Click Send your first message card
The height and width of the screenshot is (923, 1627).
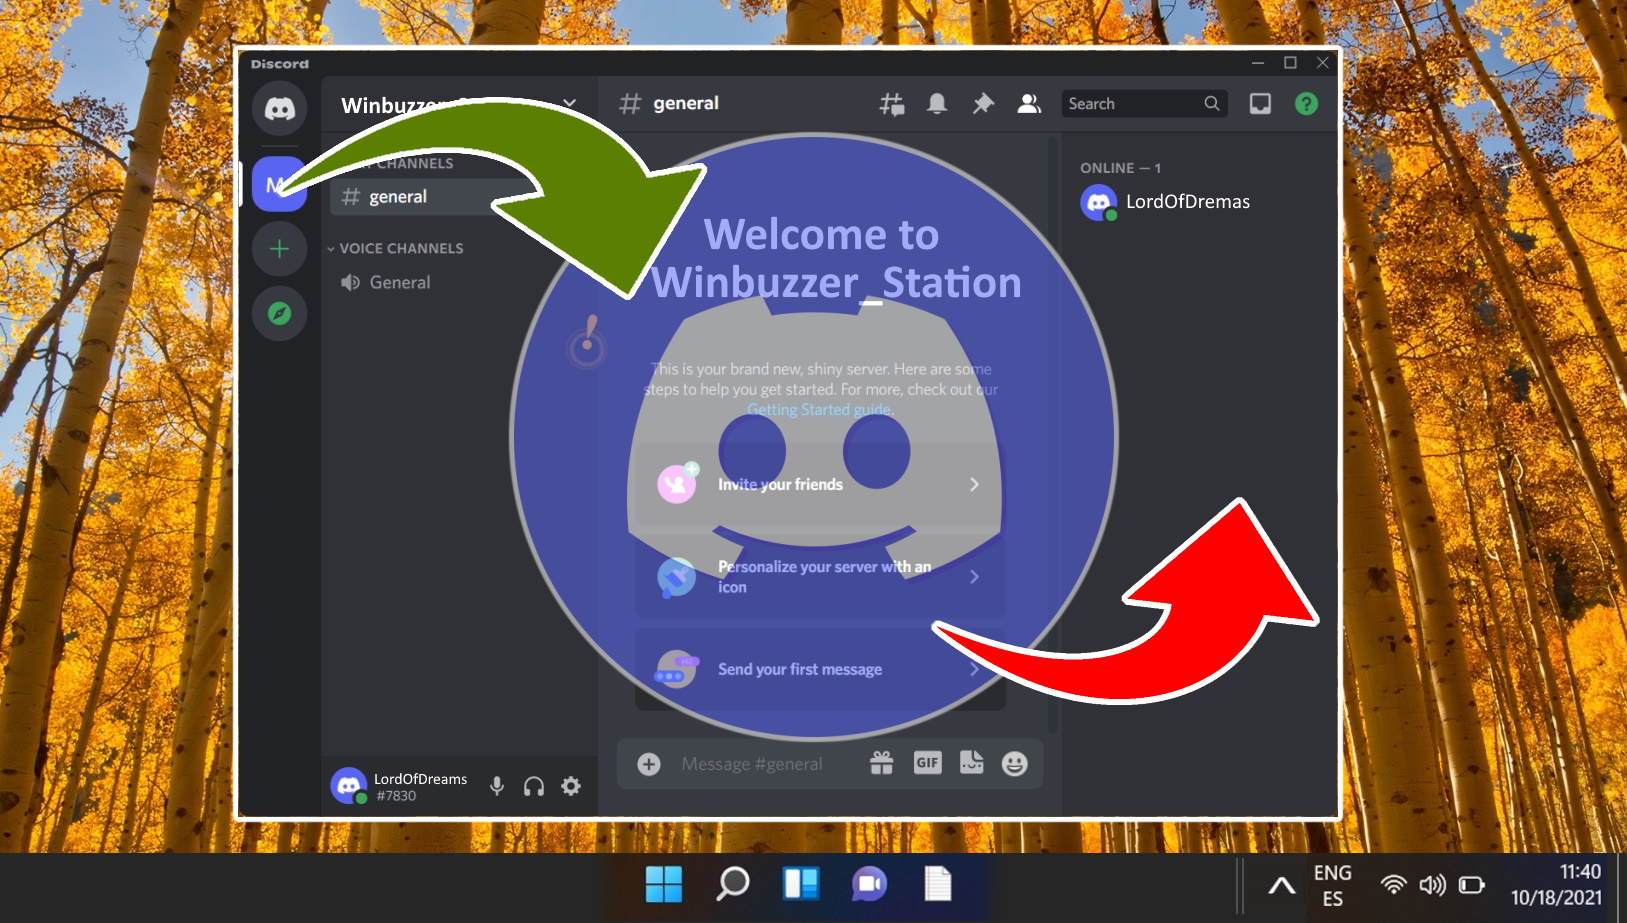[820, 669]
